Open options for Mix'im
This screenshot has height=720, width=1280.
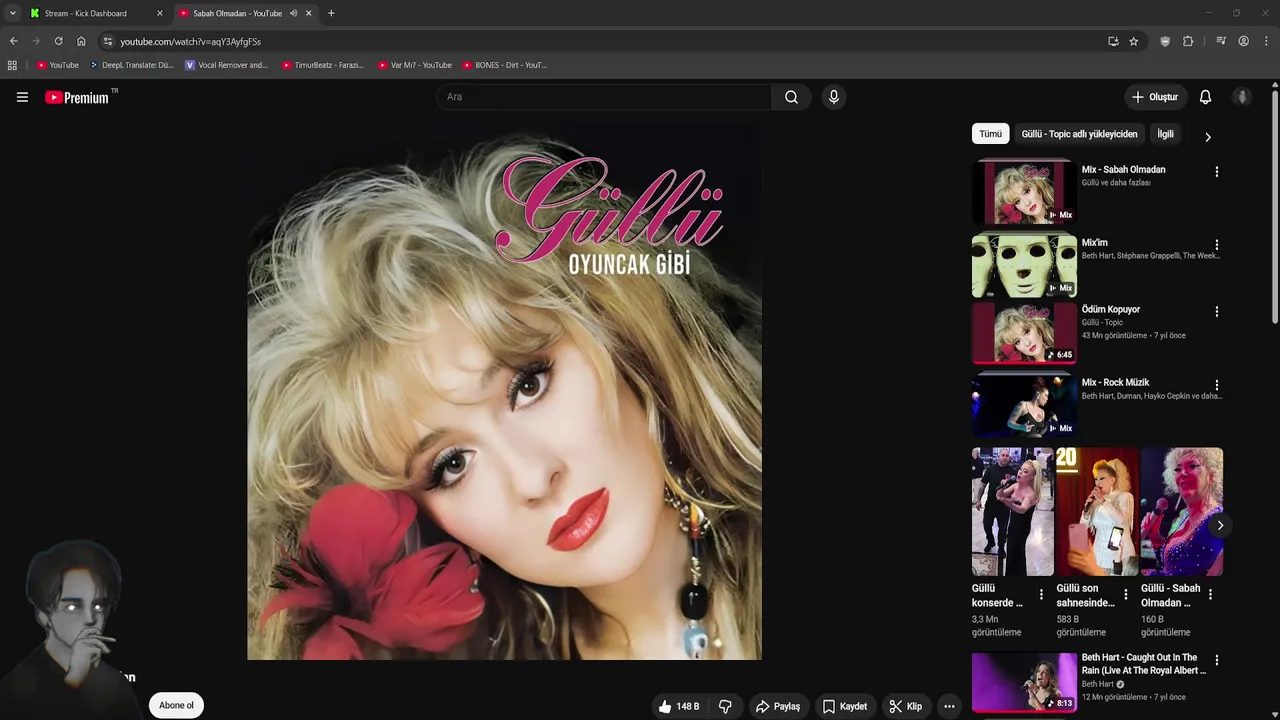click(1216, 245)
